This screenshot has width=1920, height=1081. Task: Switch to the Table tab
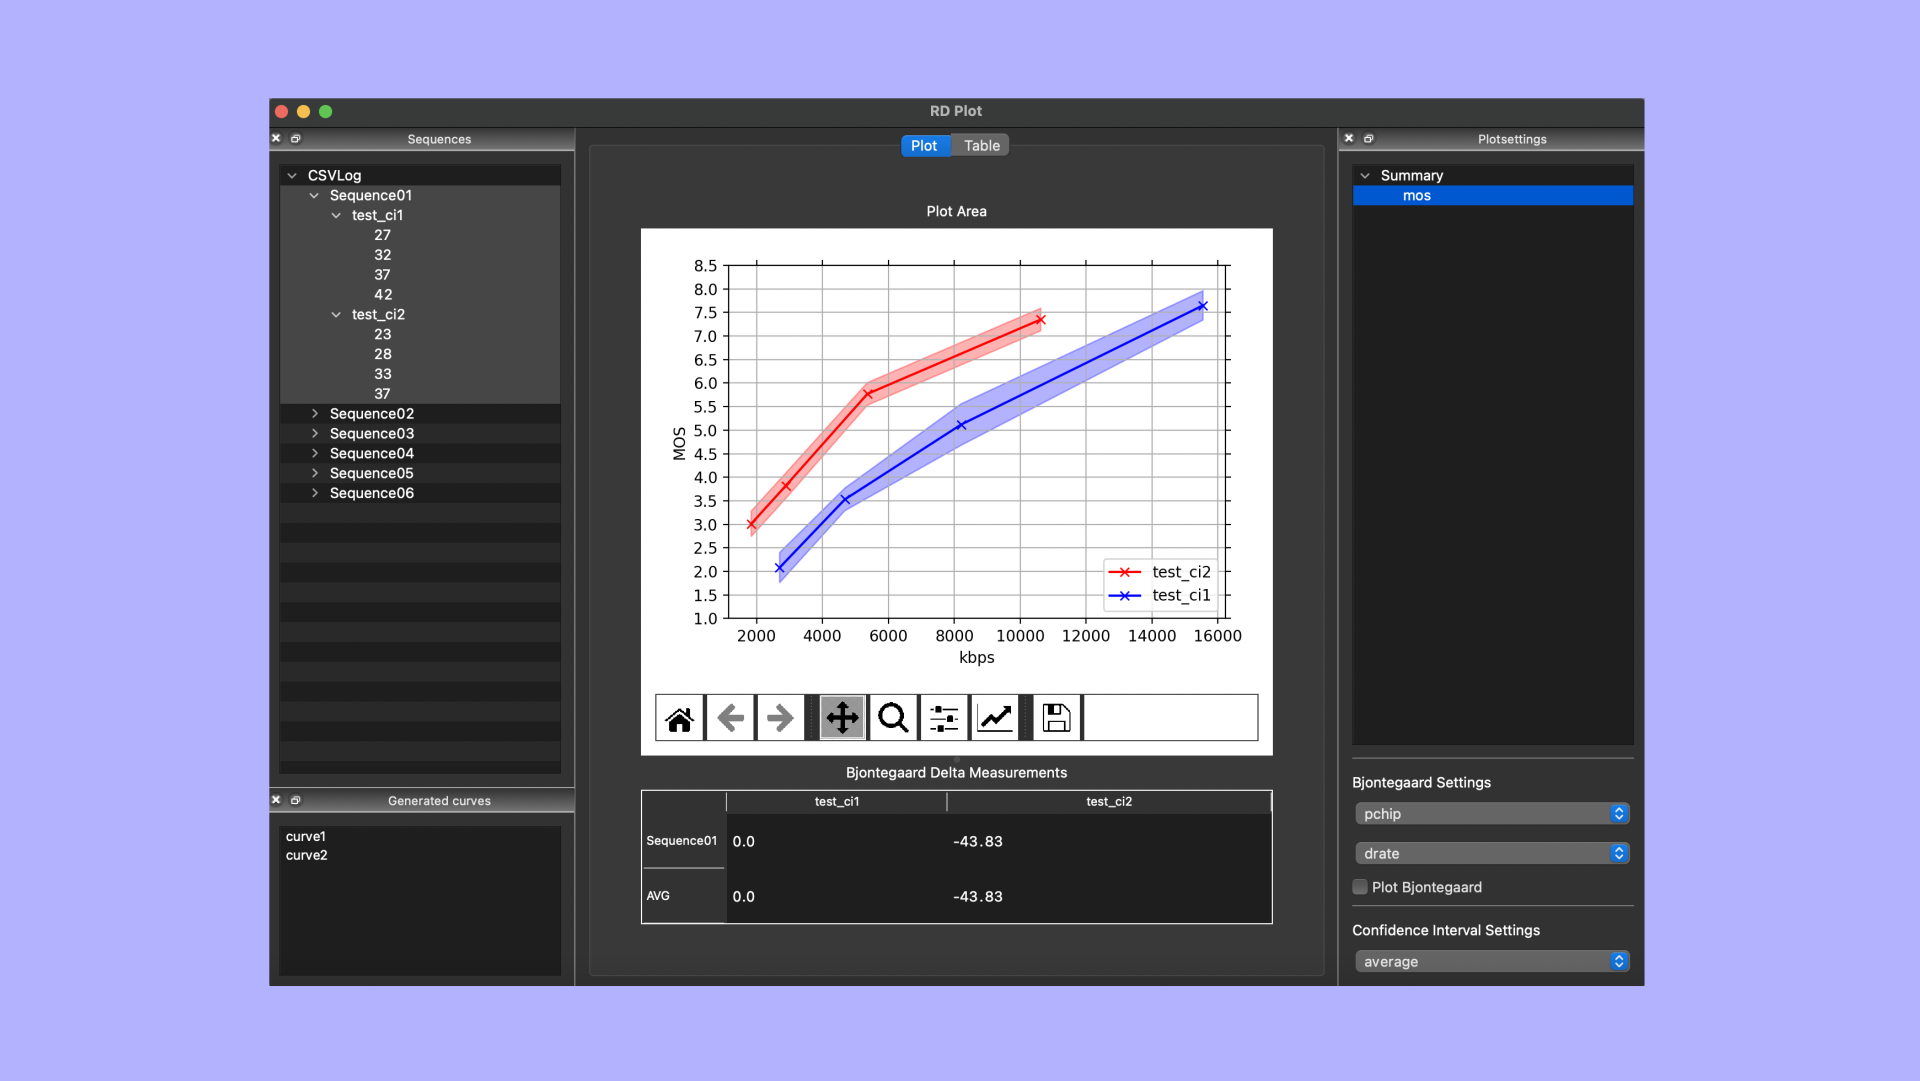[981, 146]
